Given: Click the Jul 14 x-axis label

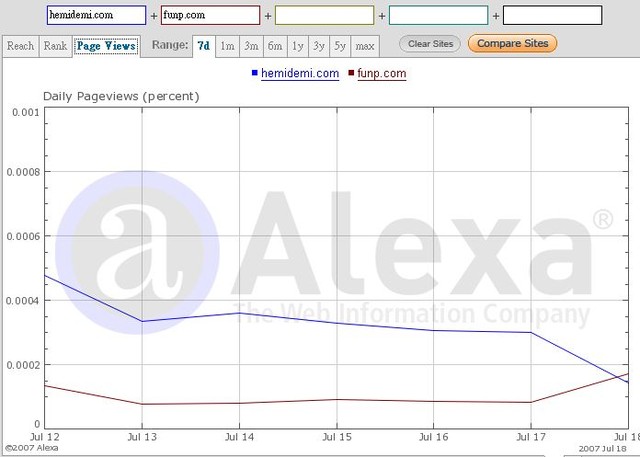Looking at the screenshot, I should [239, 437].
